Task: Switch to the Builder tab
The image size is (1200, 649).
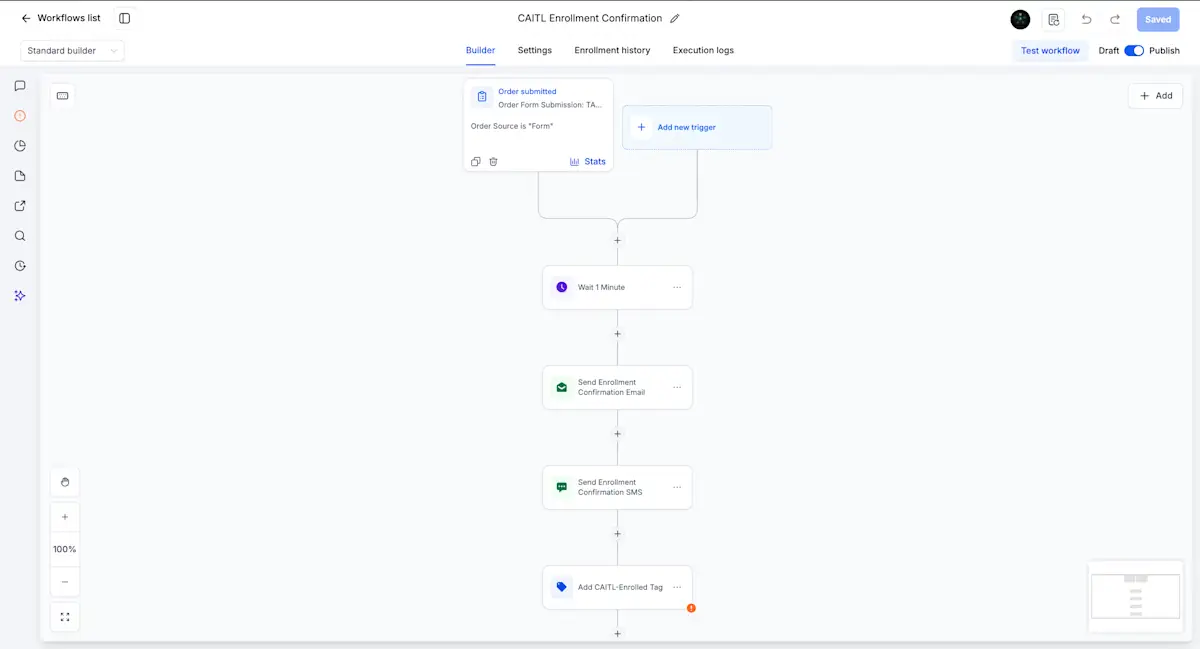Action: (x=480, y=50)
